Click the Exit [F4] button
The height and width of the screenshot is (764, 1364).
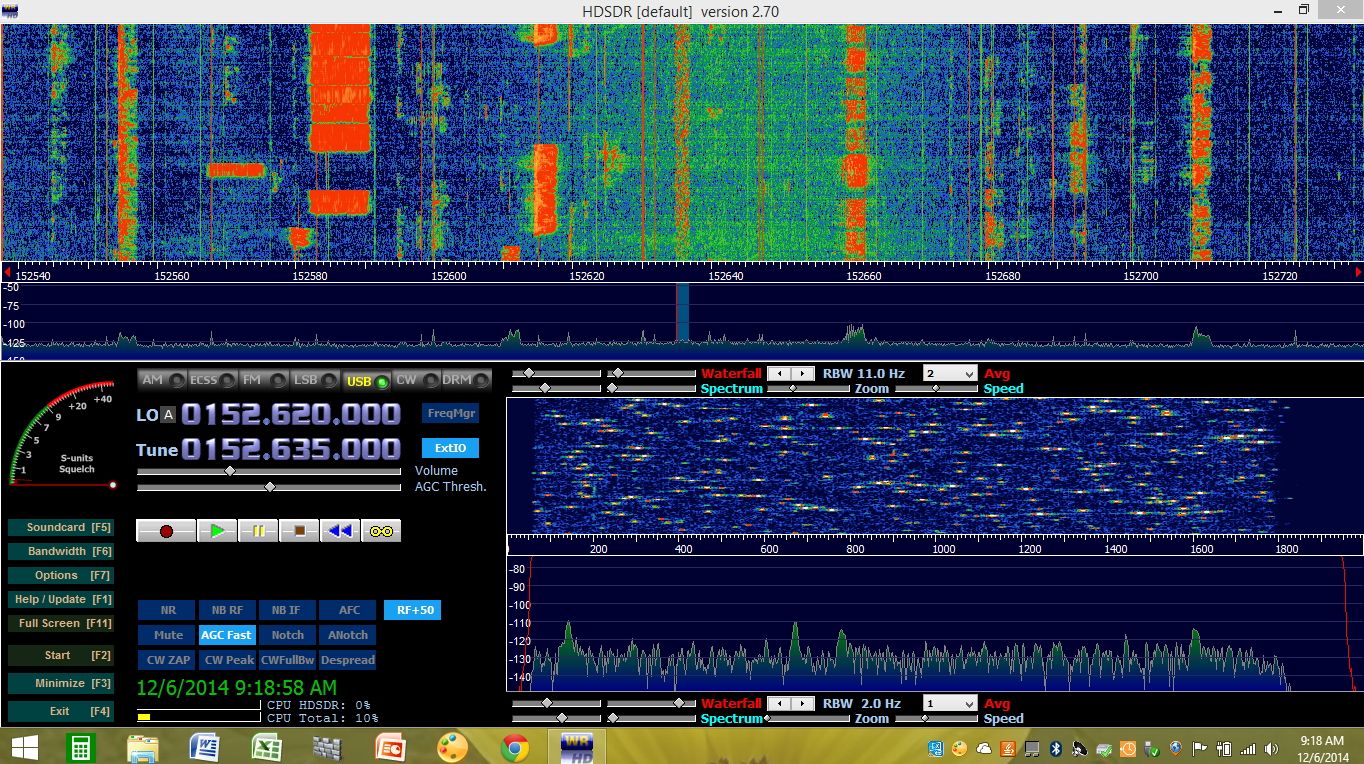tap(60, 711)
